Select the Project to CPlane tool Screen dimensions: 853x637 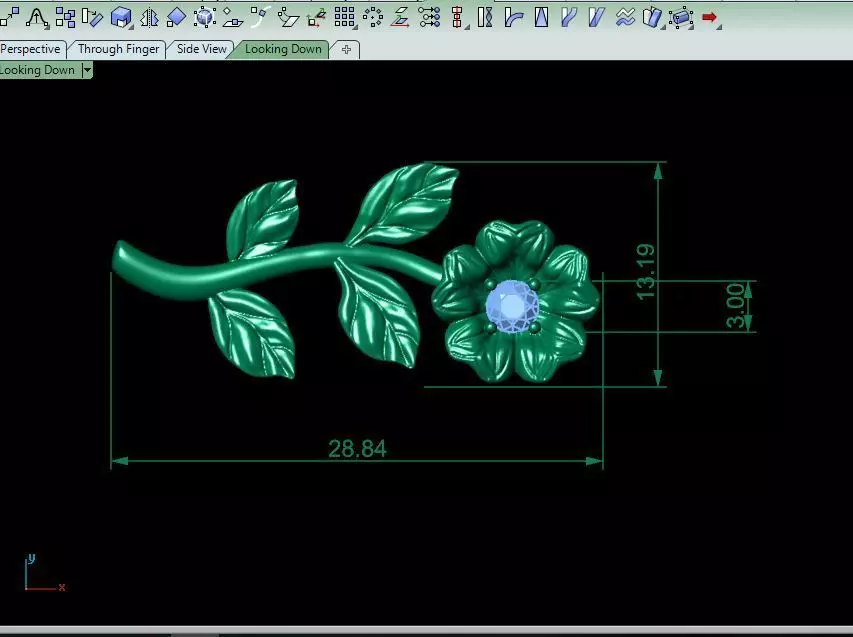[233, 17]
